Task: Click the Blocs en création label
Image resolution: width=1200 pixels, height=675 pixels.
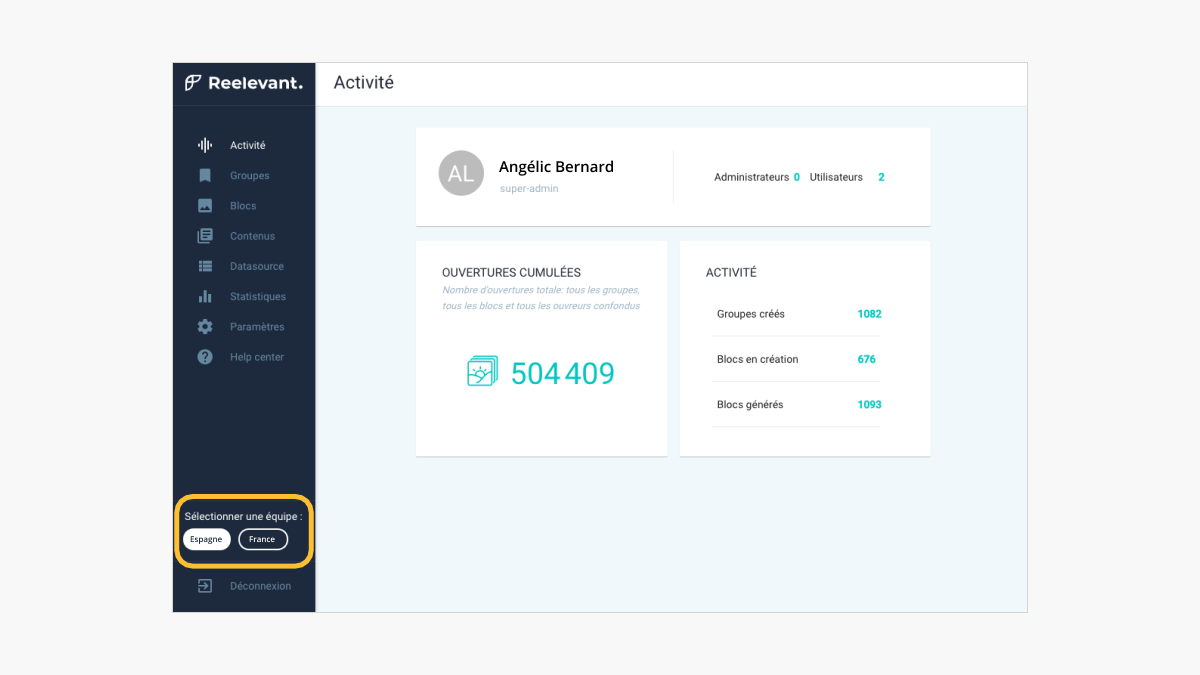Action: point(757,359)
